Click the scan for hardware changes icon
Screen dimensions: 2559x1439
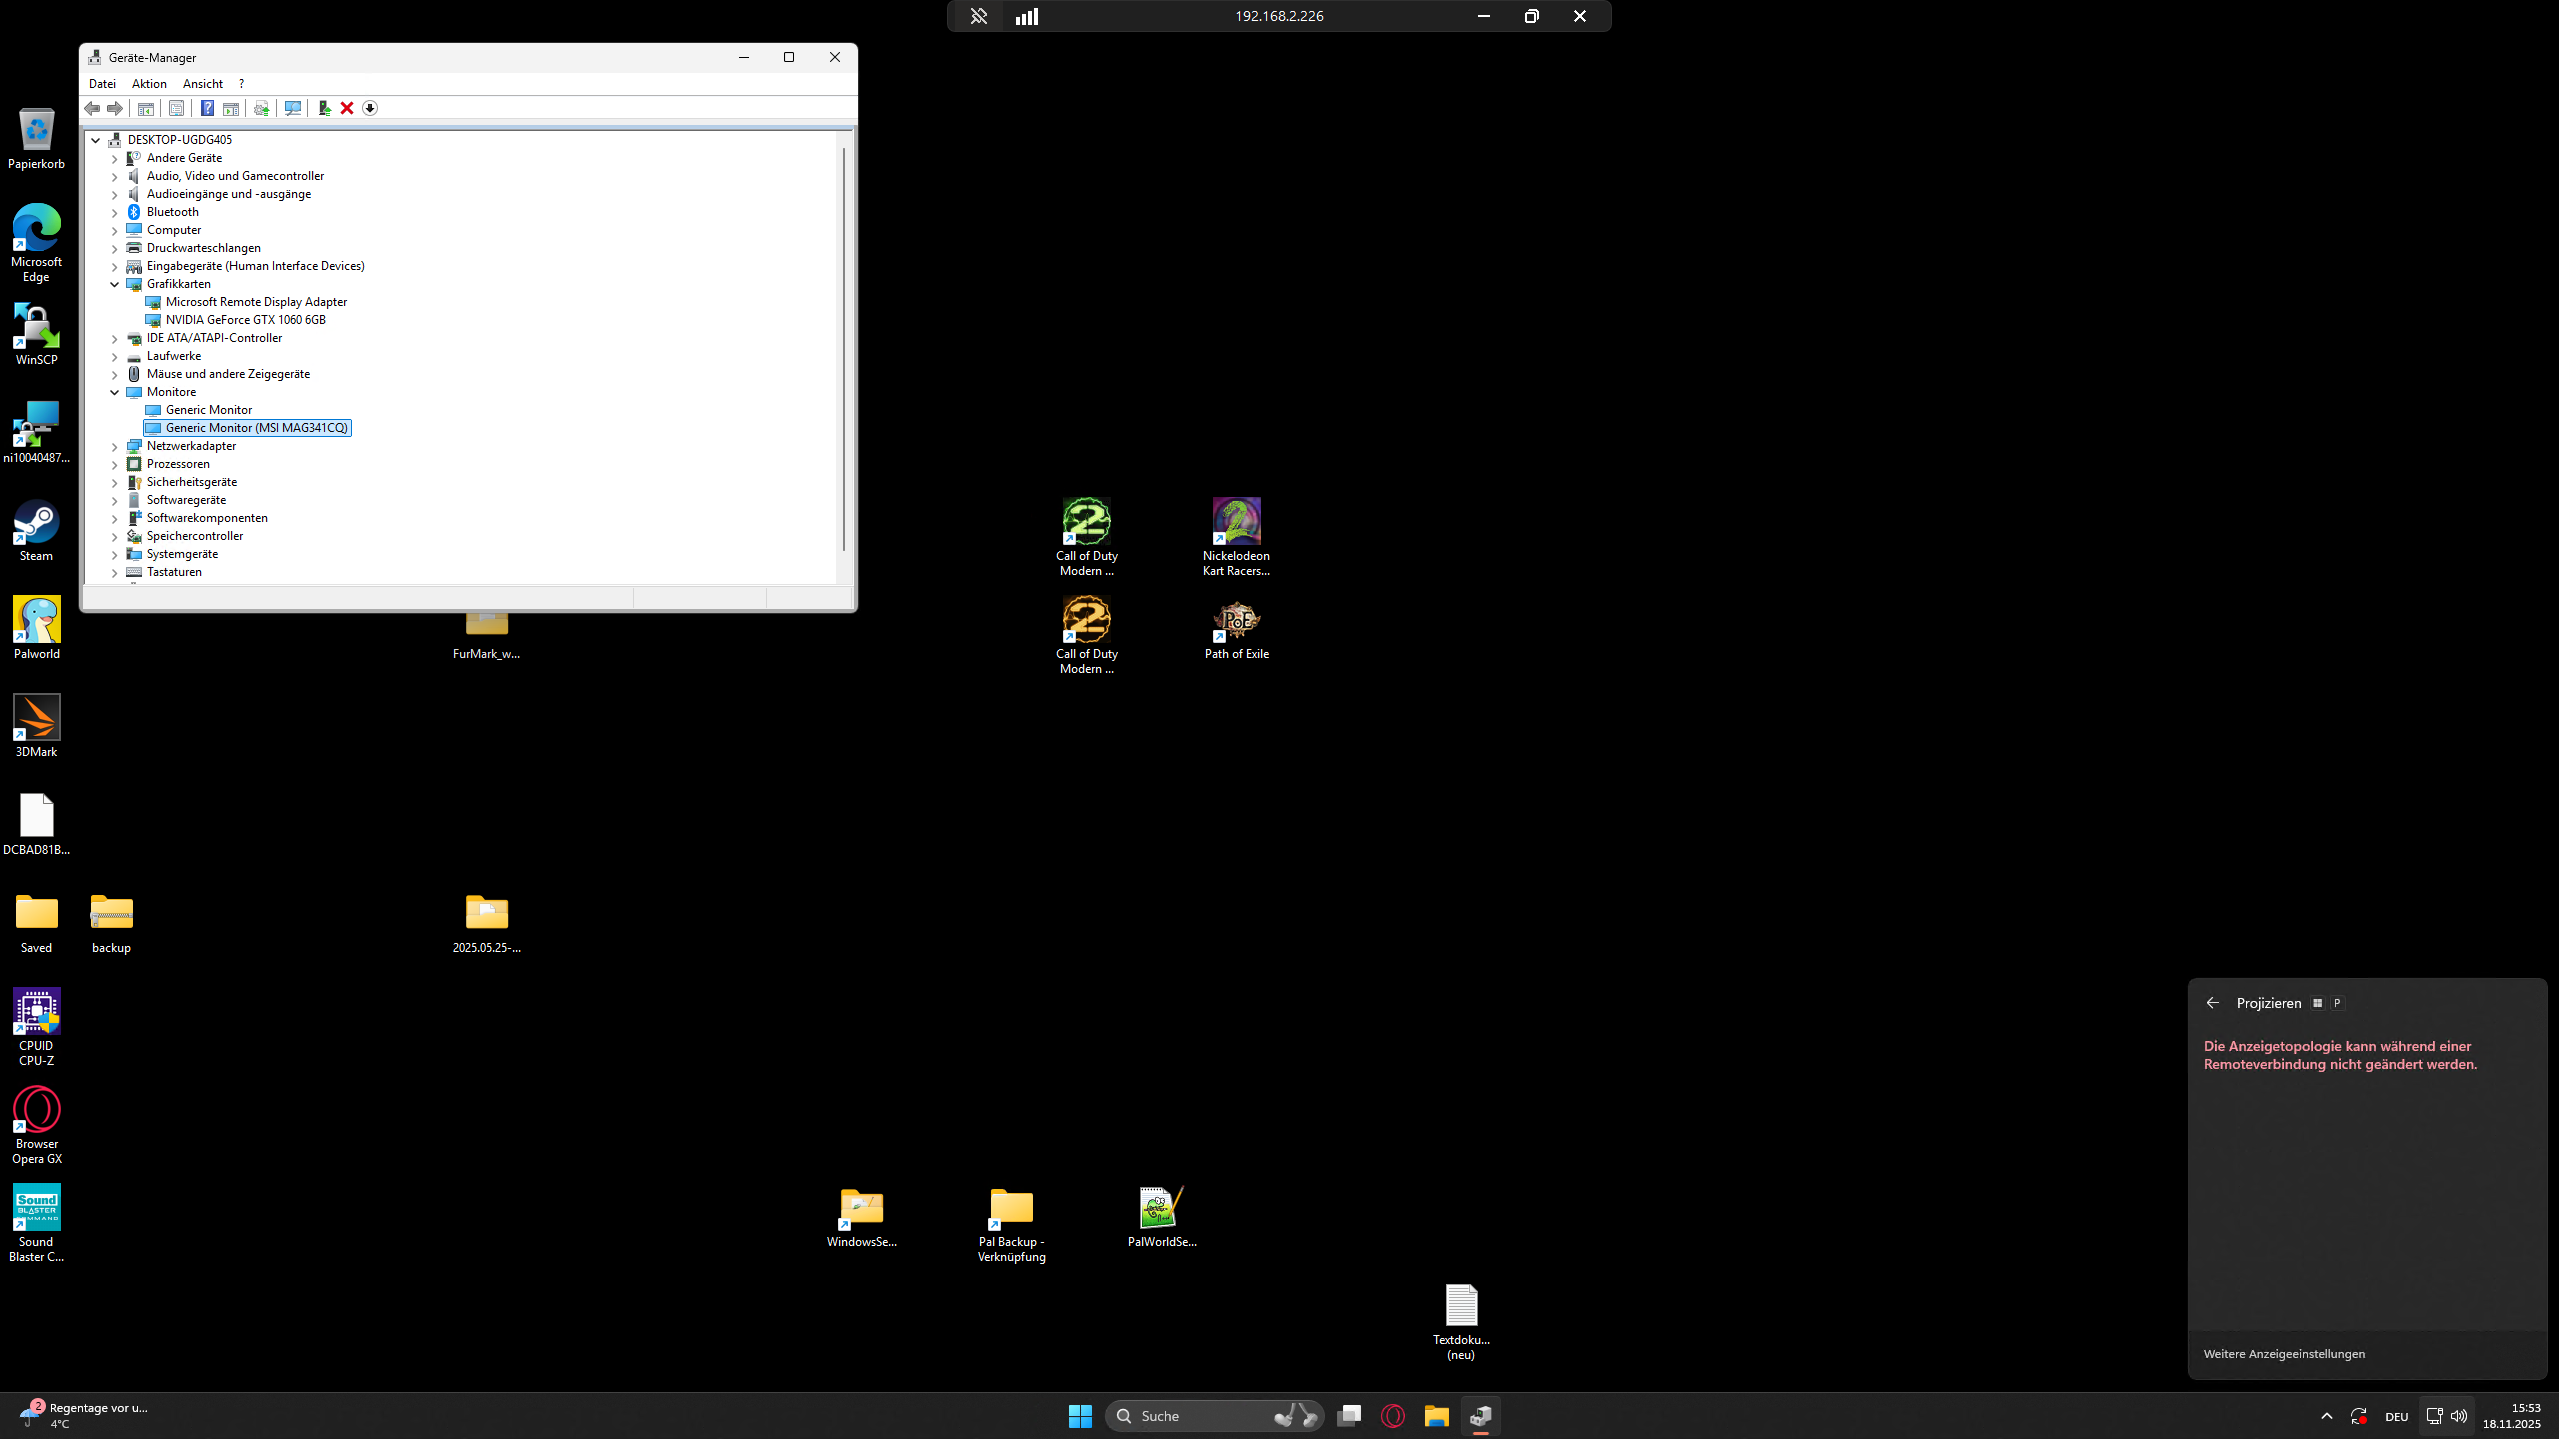click(293, 108)
